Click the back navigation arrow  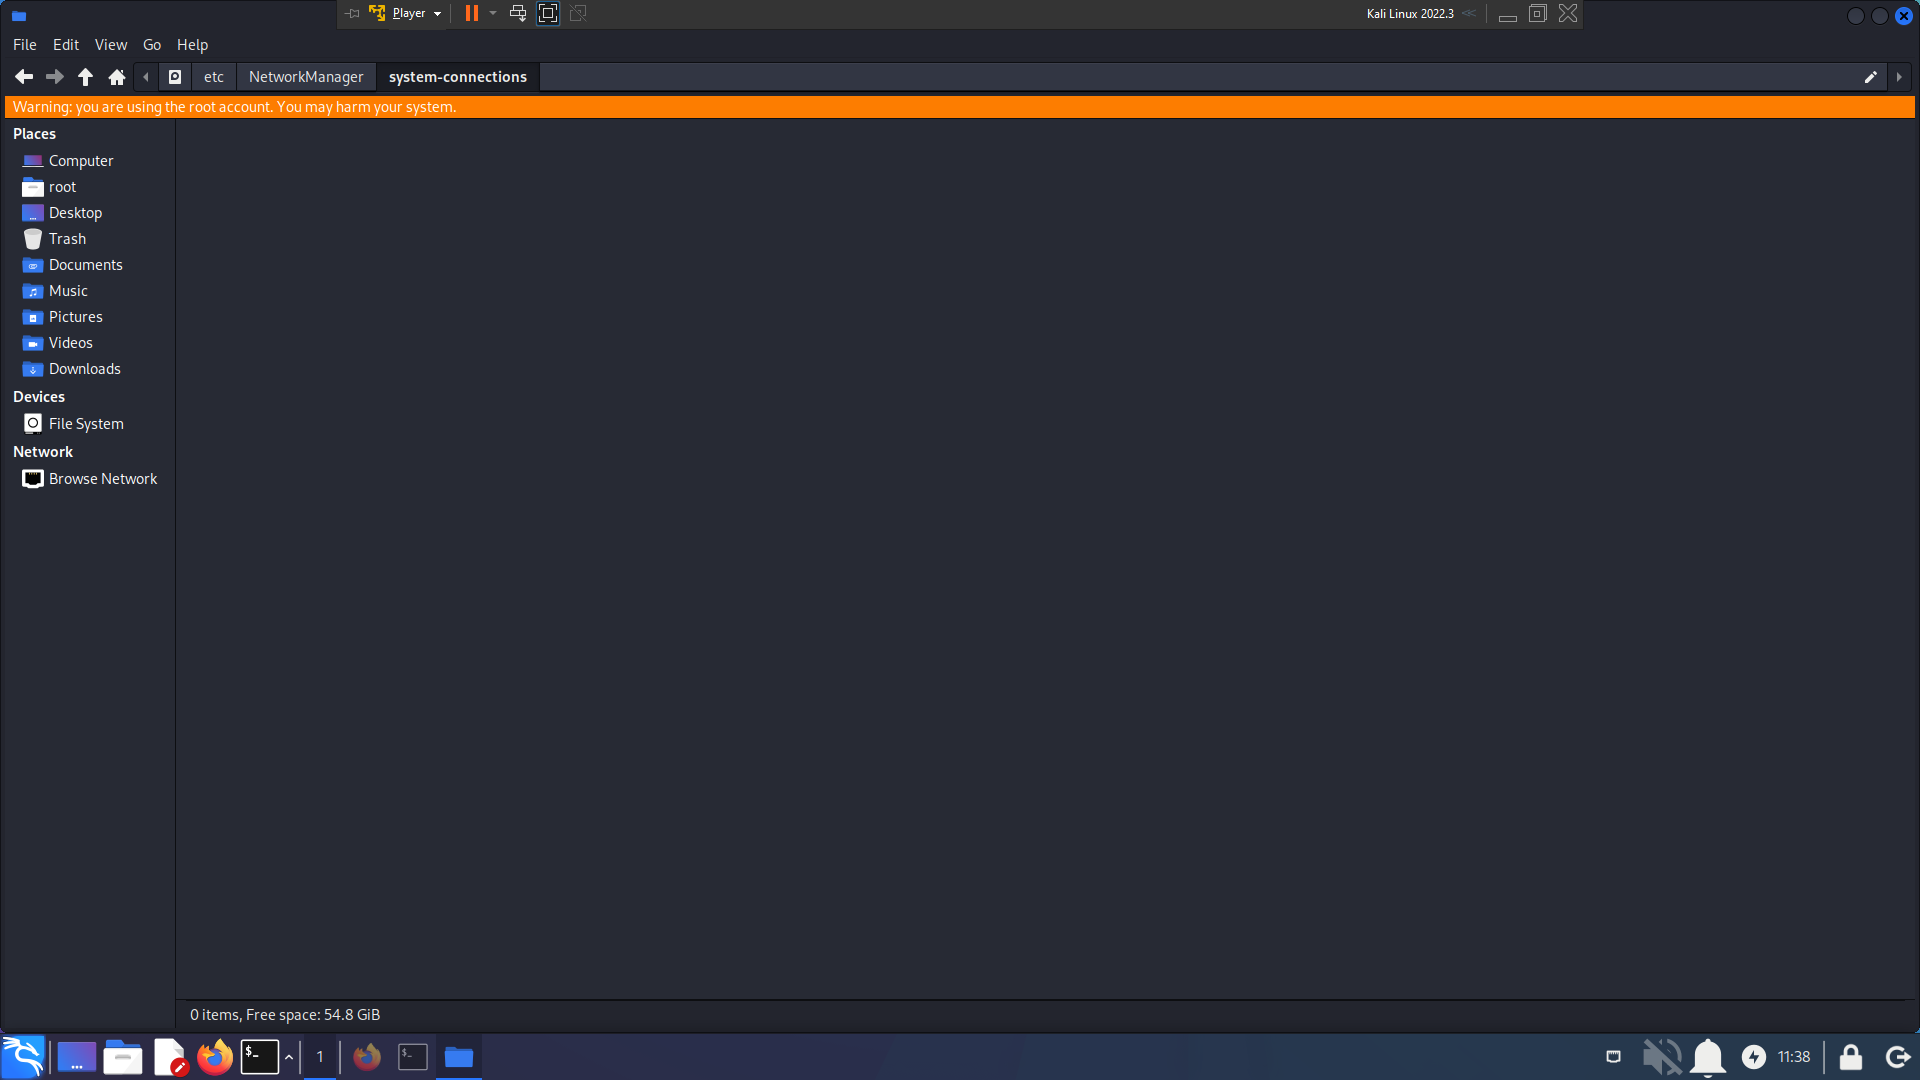[24, 77]
